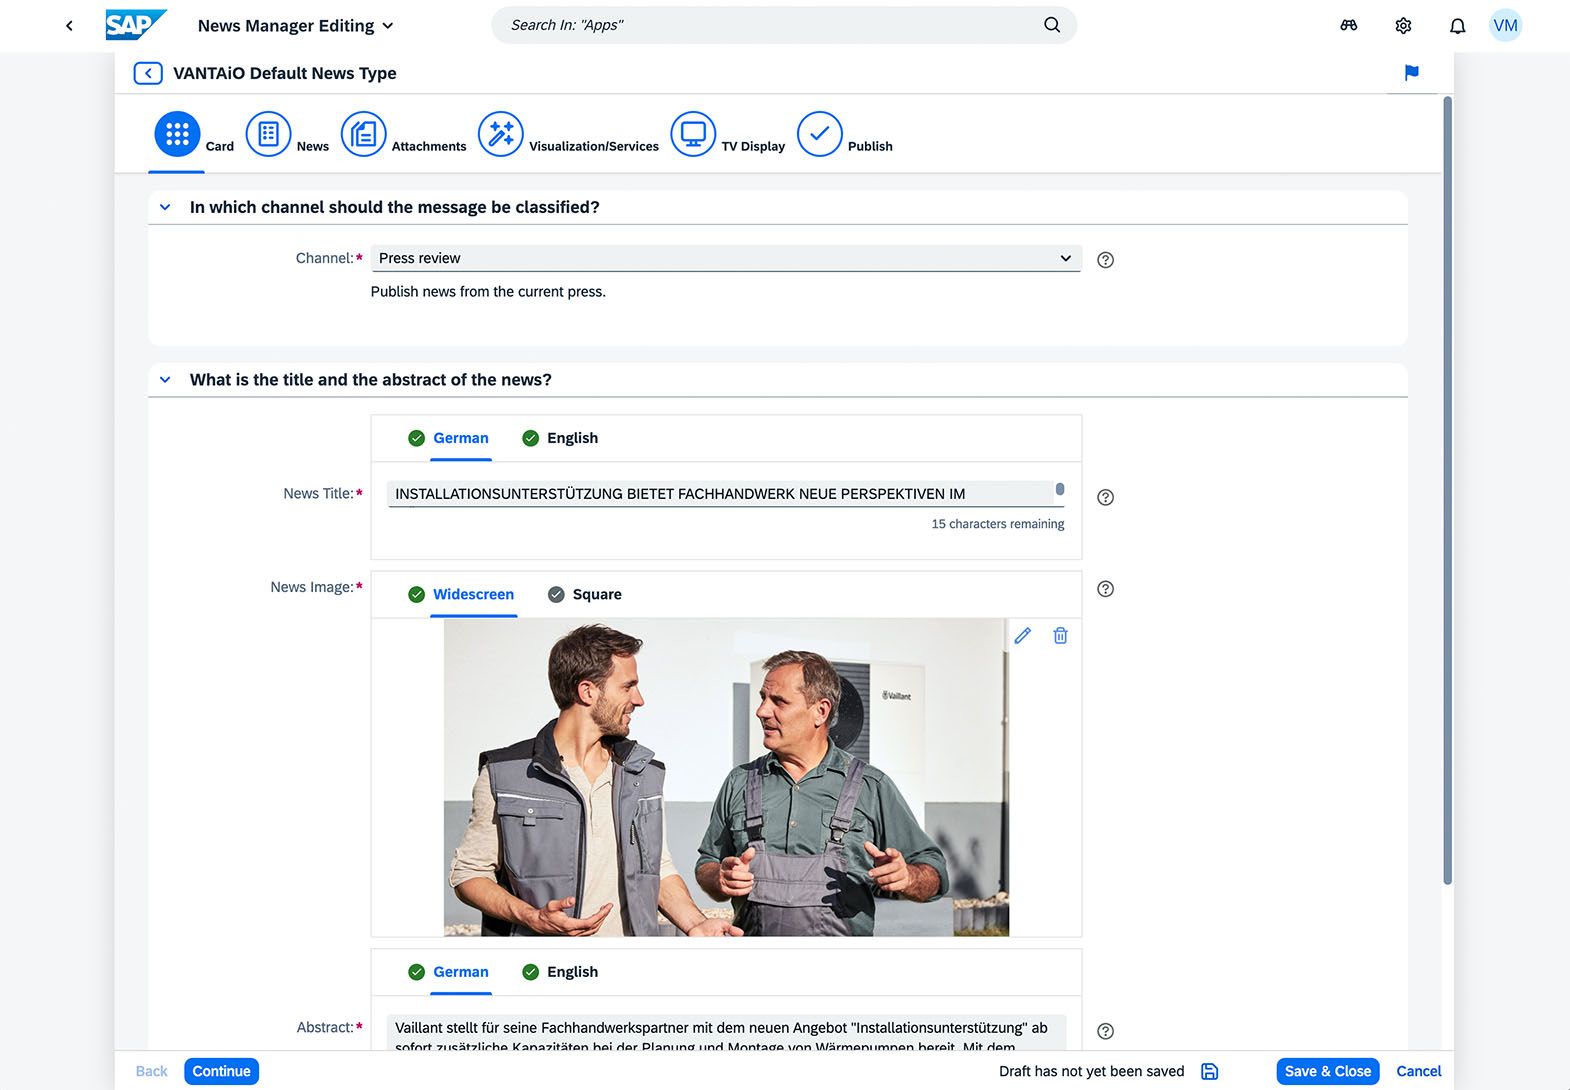Open the settings gear icon
The image size is (1570, 1090).
pyautogui.click(x=1403, y=26)
